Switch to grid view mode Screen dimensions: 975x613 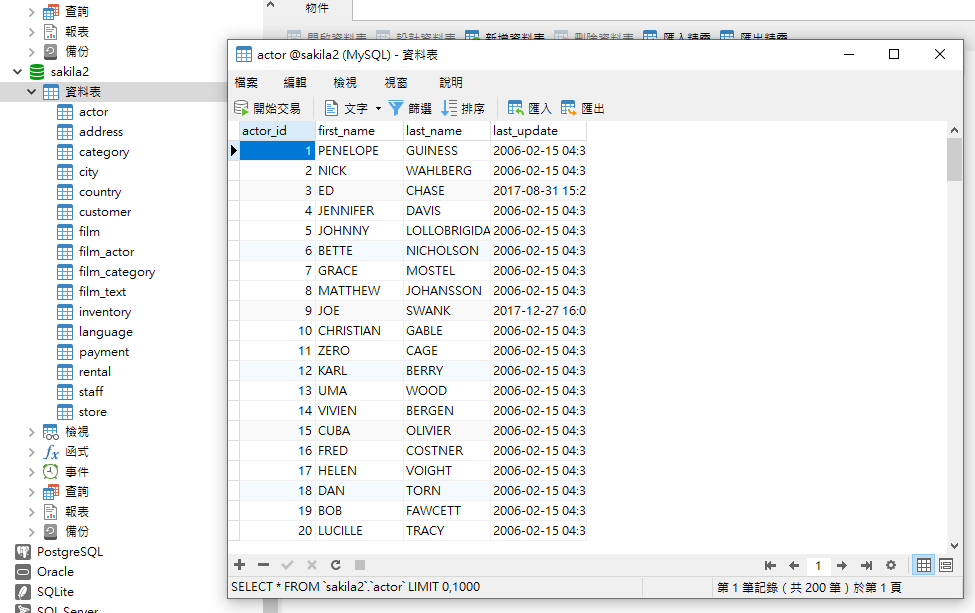point(924,566)
